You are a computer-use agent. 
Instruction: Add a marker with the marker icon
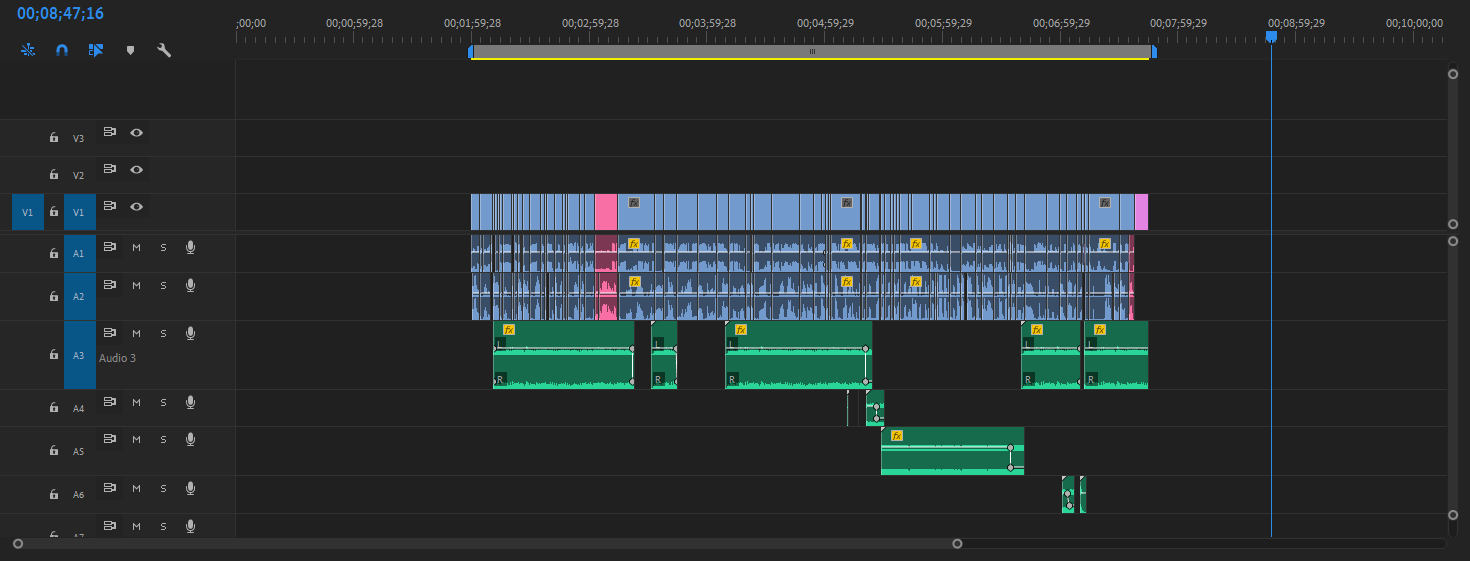(130, 49)
